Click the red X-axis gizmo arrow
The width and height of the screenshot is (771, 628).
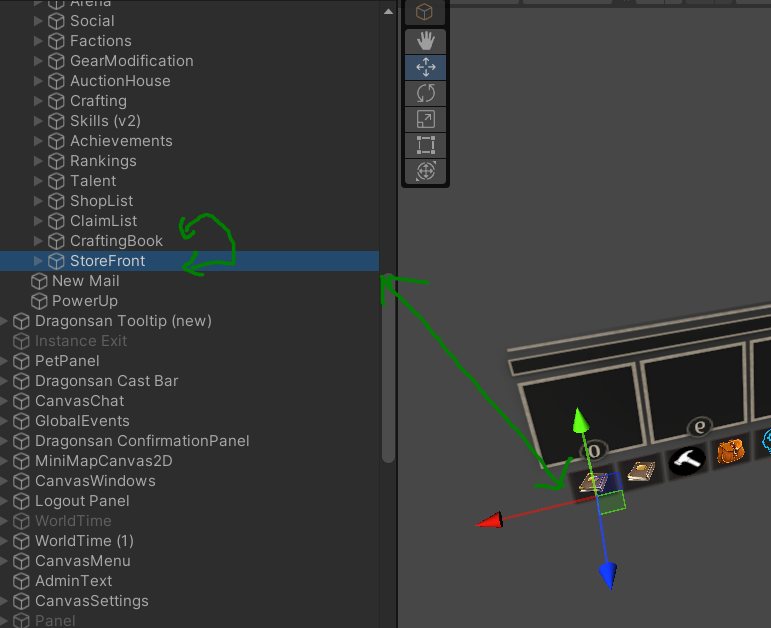pyautogui.click(x=489, y=520)
